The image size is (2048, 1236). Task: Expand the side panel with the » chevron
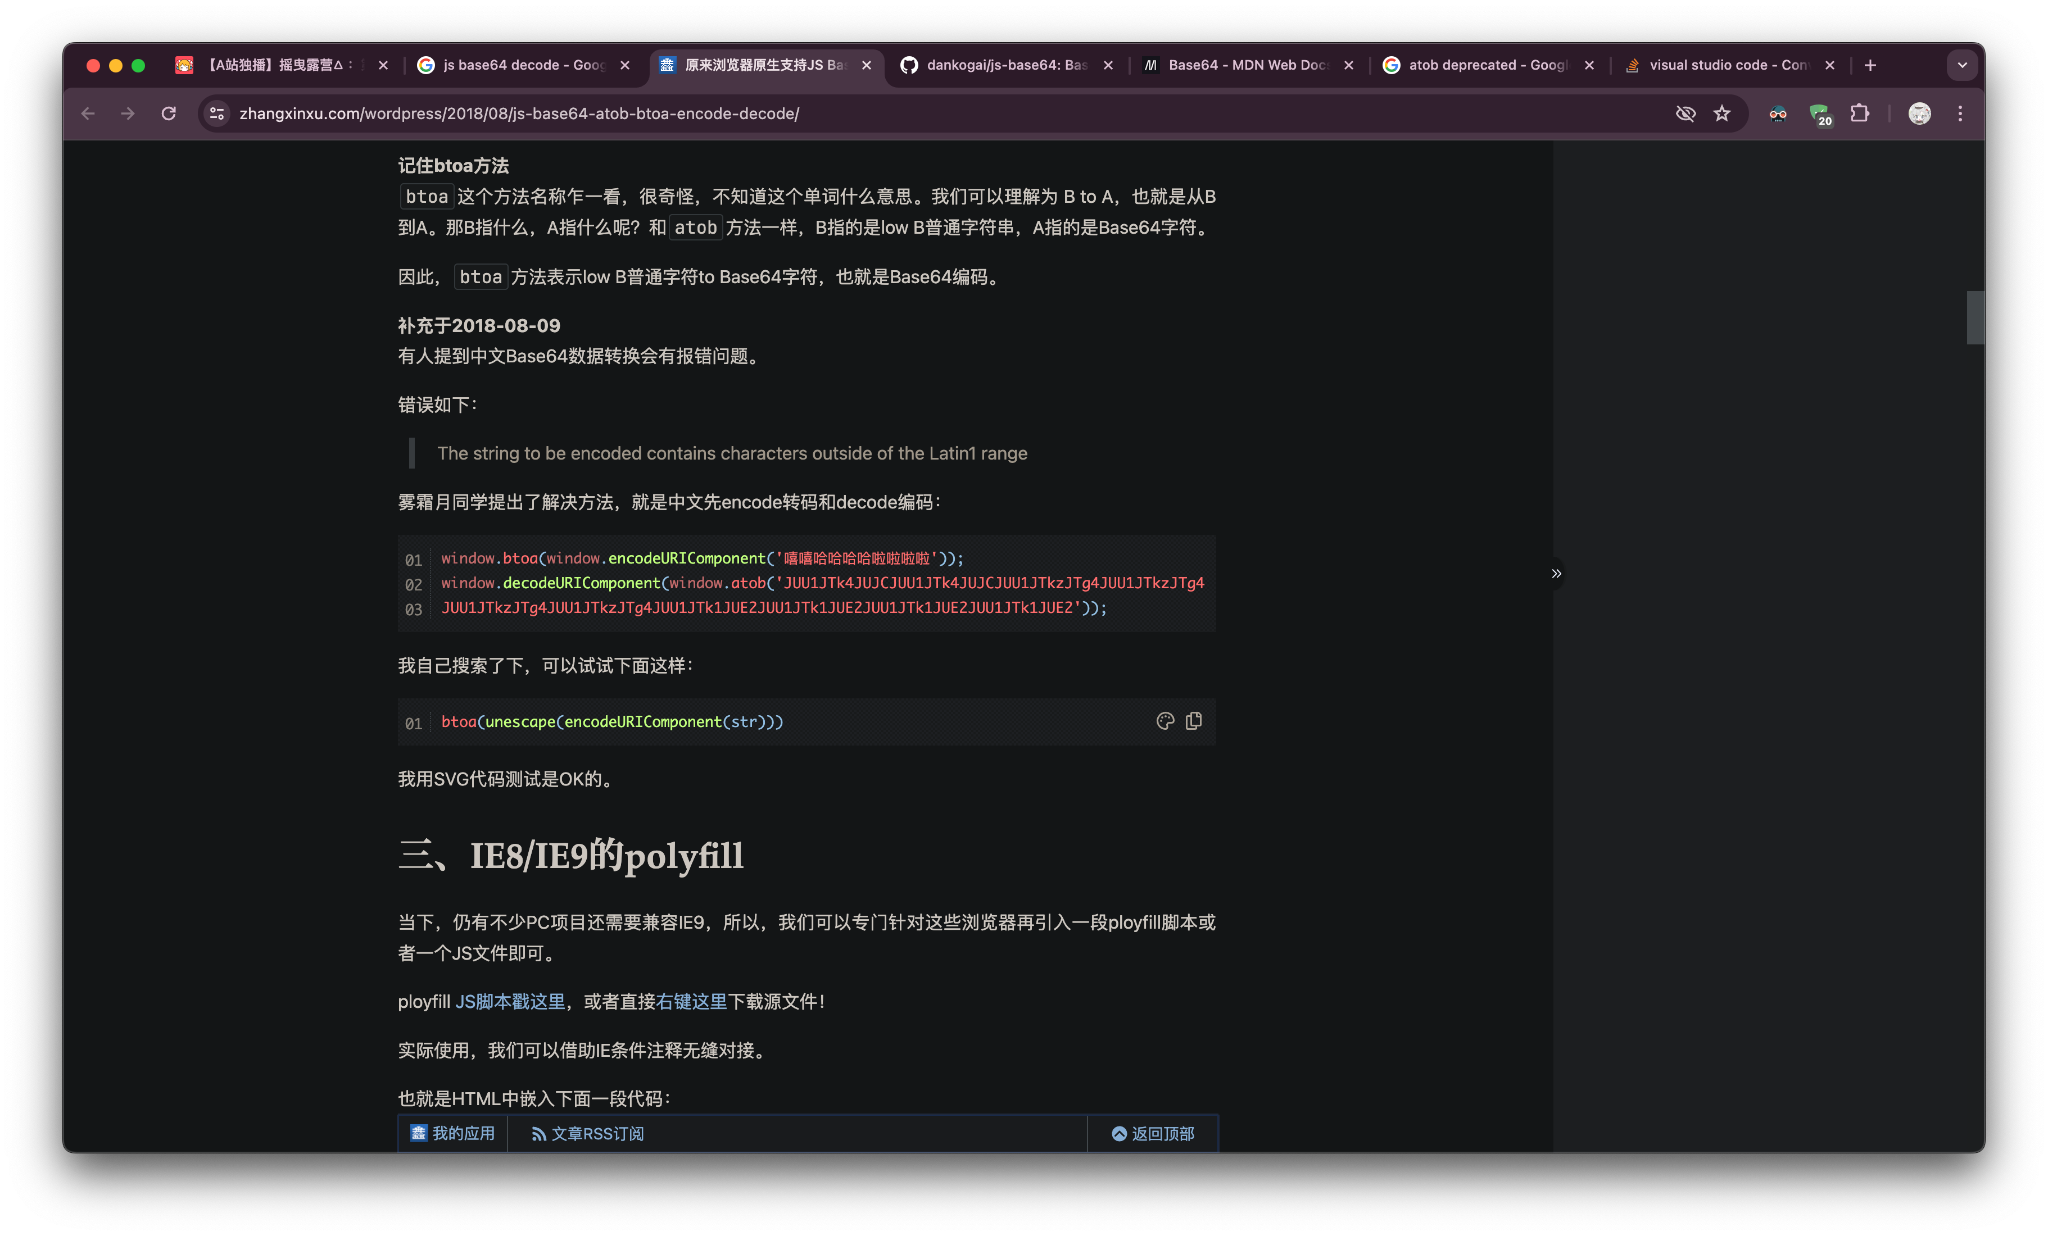point(1556,573)
